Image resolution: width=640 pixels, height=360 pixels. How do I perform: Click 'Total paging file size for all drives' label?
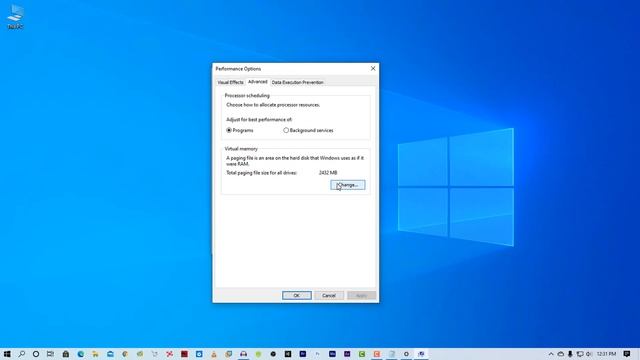[261, 173]
